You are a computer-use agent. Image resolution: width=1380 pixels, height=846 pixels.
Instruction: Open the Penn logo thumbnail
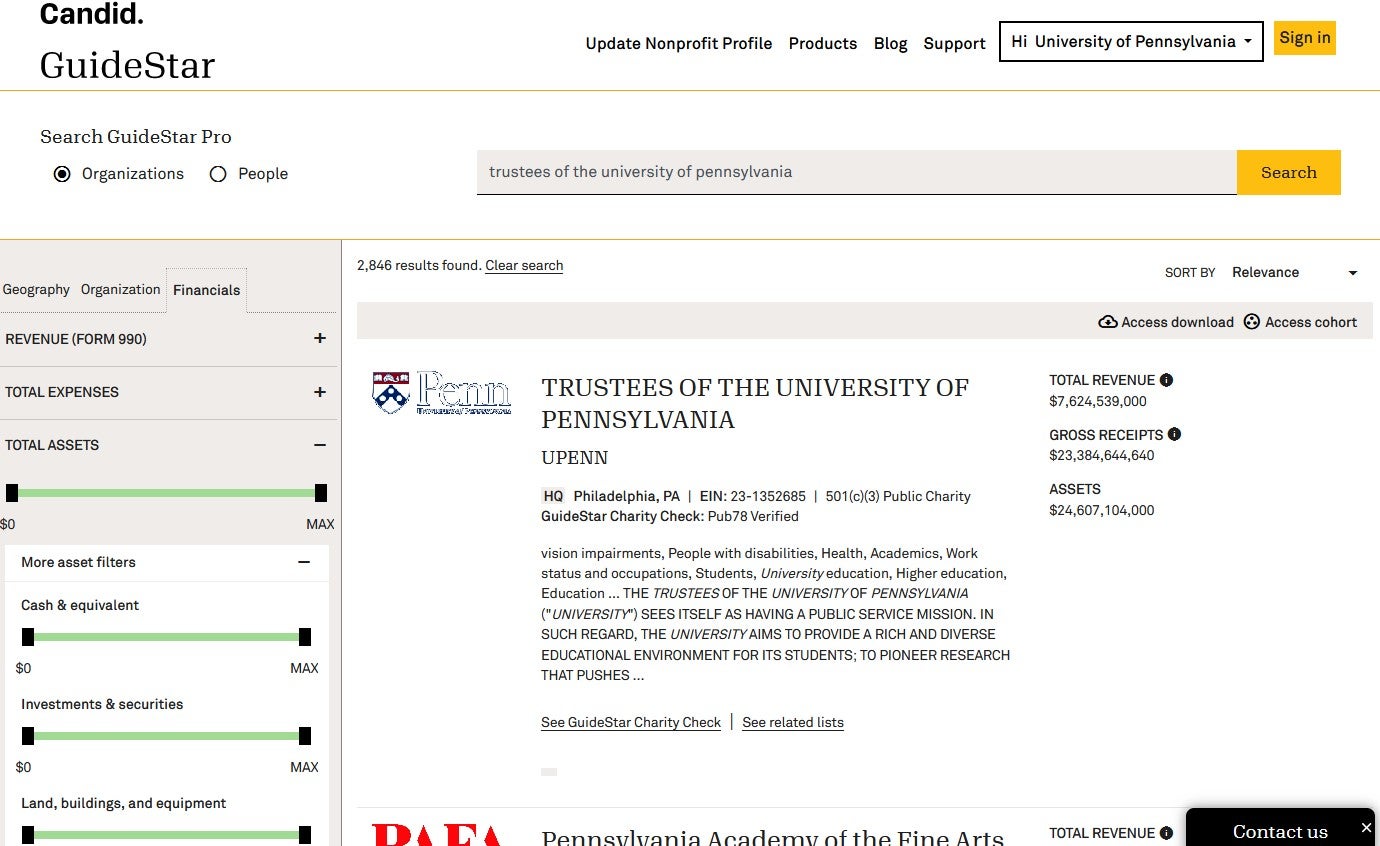pyautogui.click(x=441, y=393)
